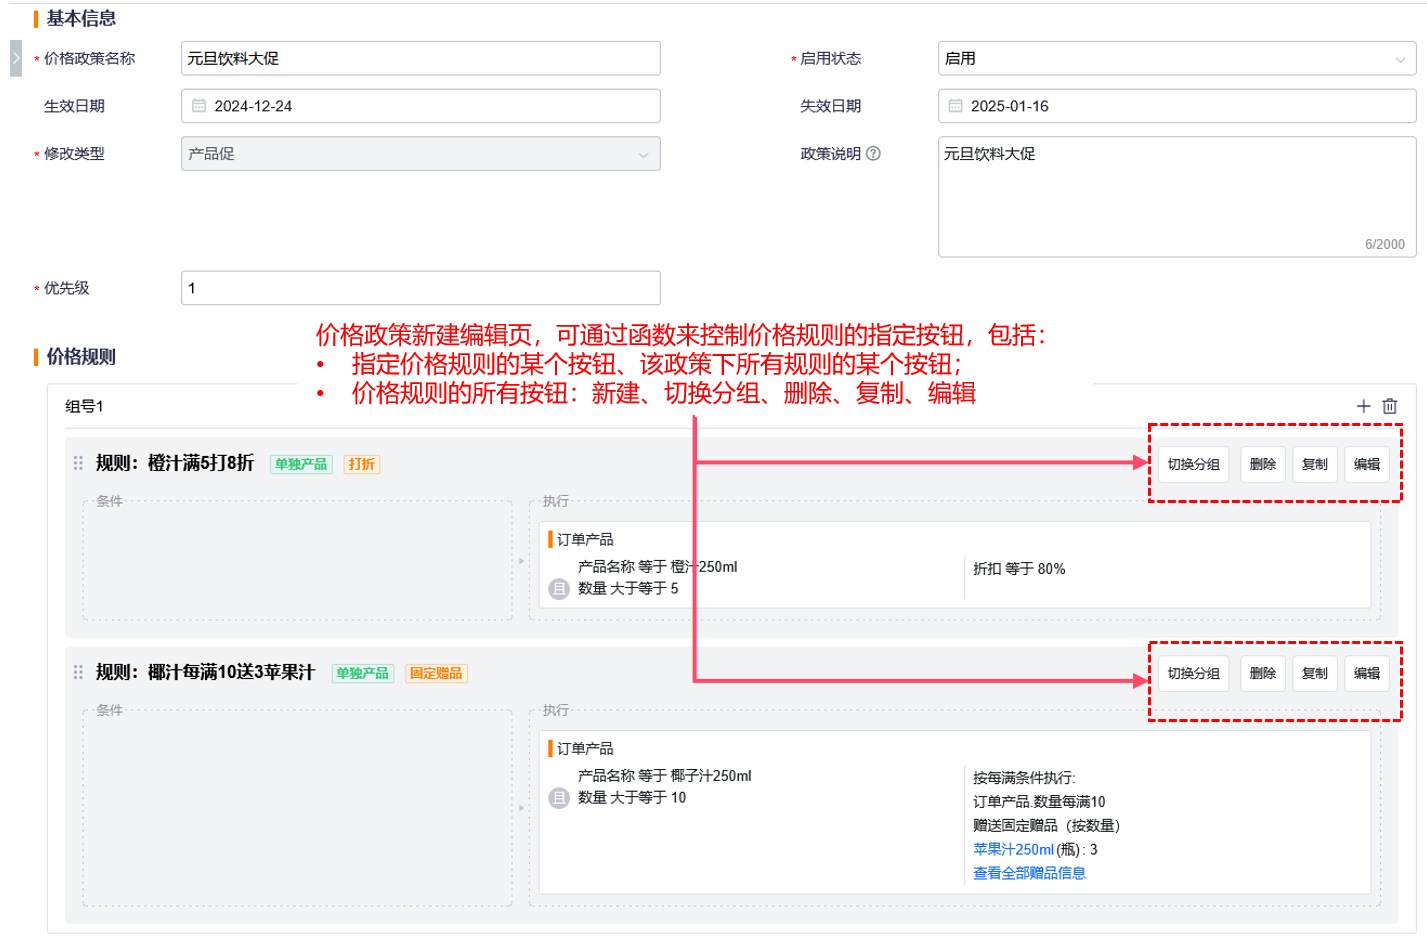1427x939 pixels.
Task: Click the 生效日期 field showing 2024-12-24
Action: (x=420, y=106)
